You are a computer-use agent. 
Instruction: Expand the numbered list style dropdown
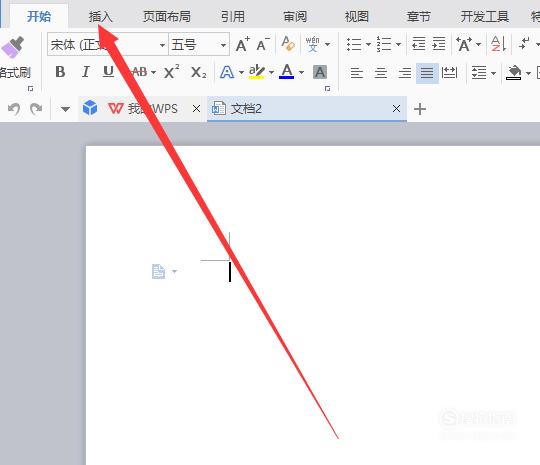click(x=398, y=44)
